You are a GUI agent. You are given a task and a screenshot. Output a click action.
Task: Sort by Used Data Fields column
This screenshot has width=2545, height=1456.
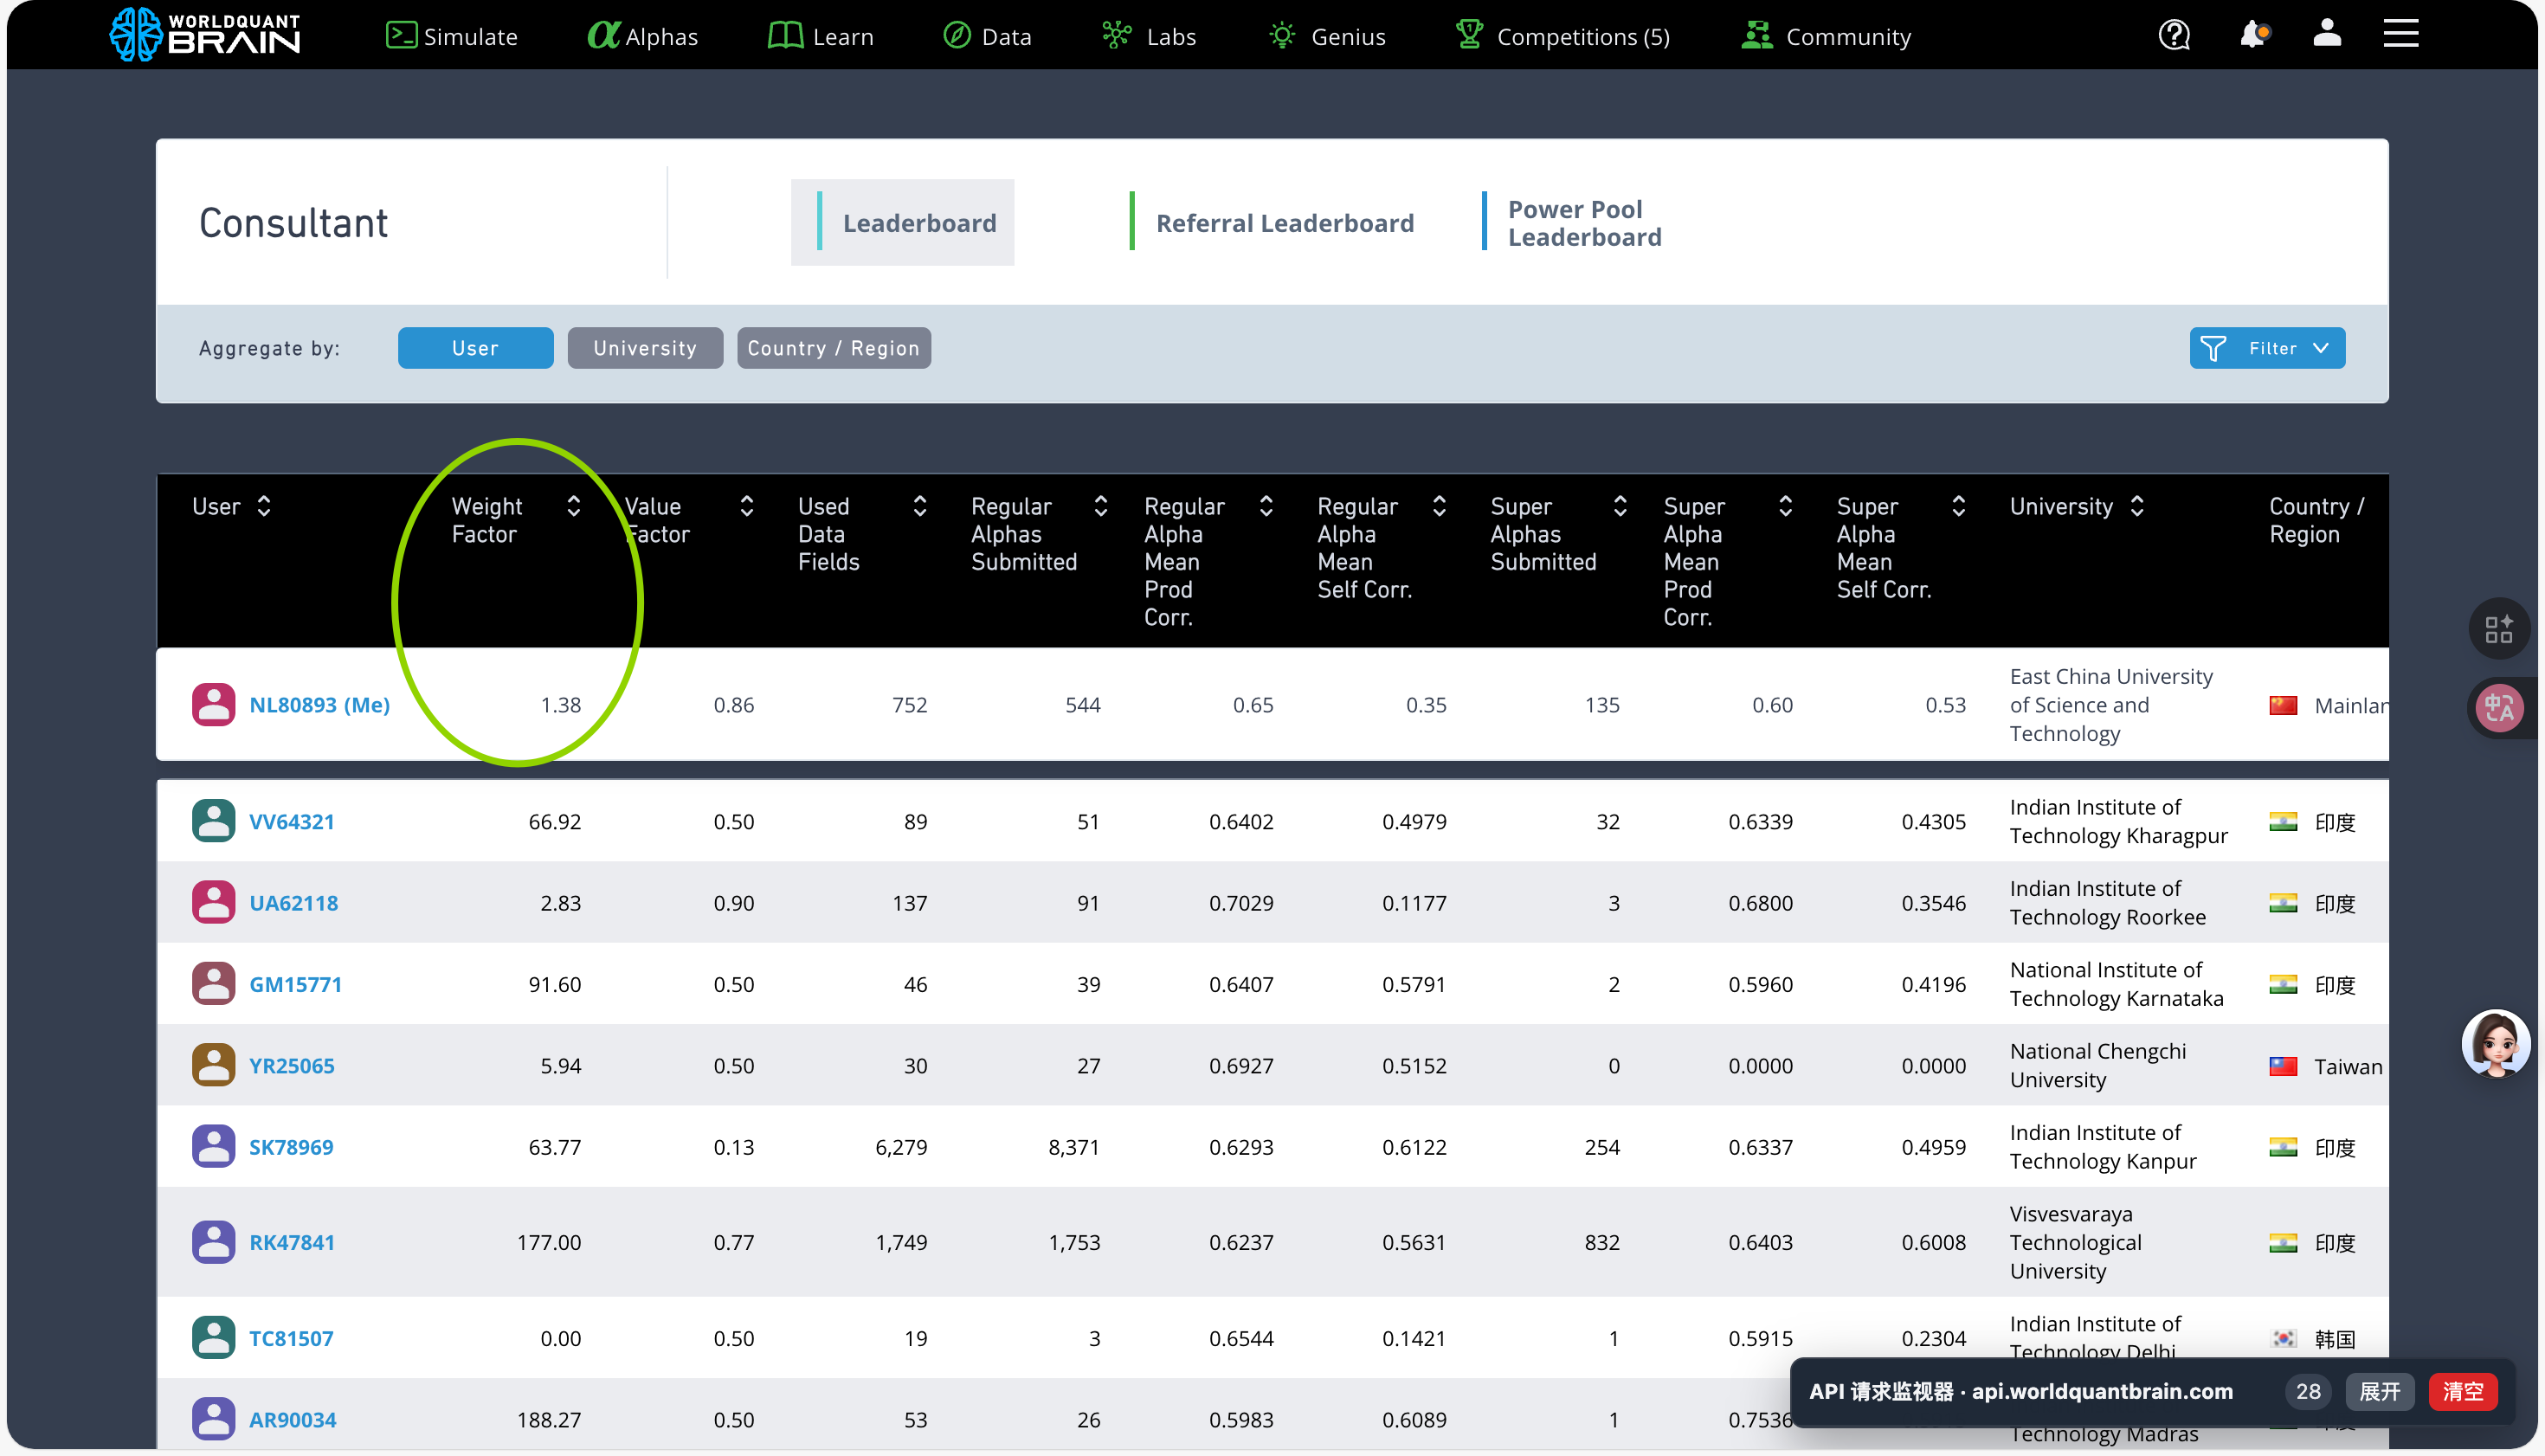click(x=919, y=506)
